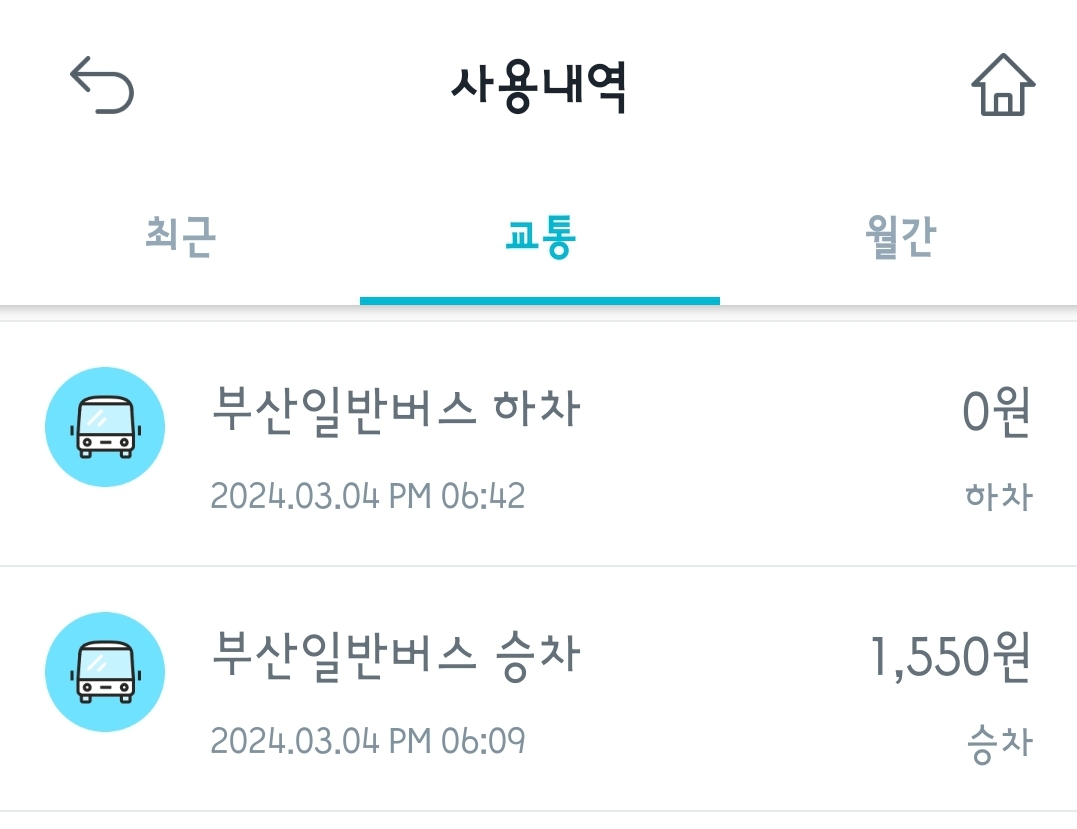
Task: Tap the back arrow icon
Action: 101,85
